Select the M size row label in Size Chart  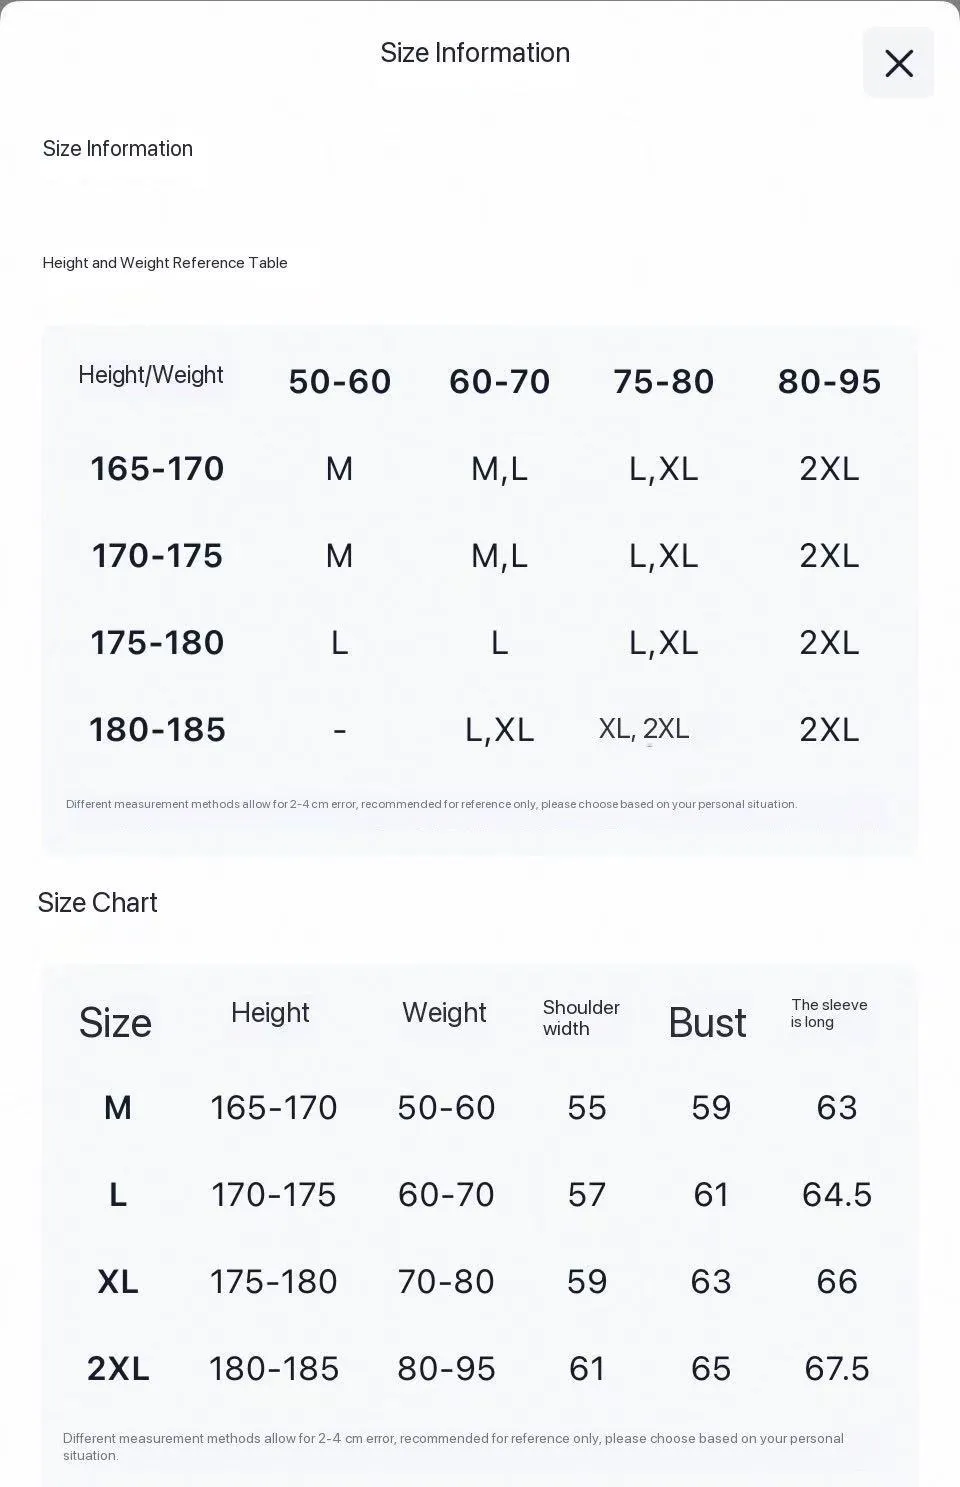(x=118, y=1107)
